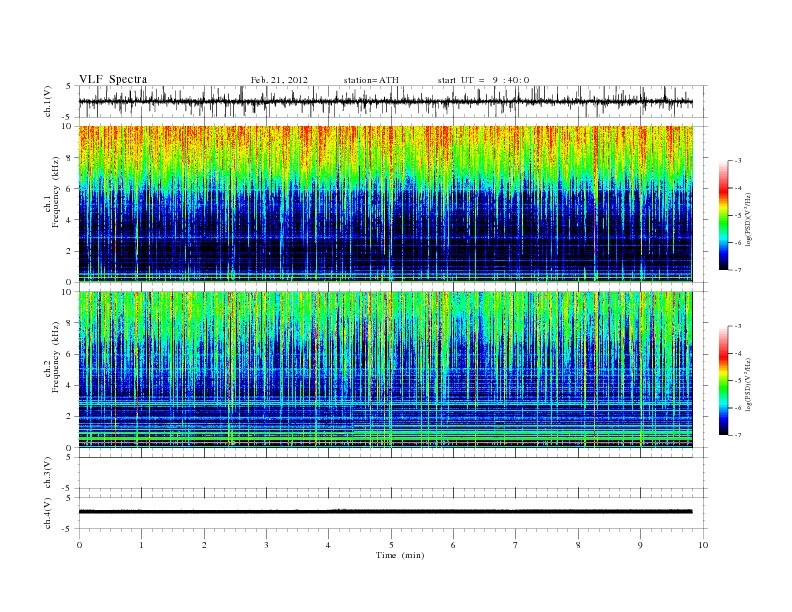The height and width of the screenshot is (612, 792).
Task: Click inside the ch.2 spectrogram panel
Action: pyautogui.click(x=385, y=370)
